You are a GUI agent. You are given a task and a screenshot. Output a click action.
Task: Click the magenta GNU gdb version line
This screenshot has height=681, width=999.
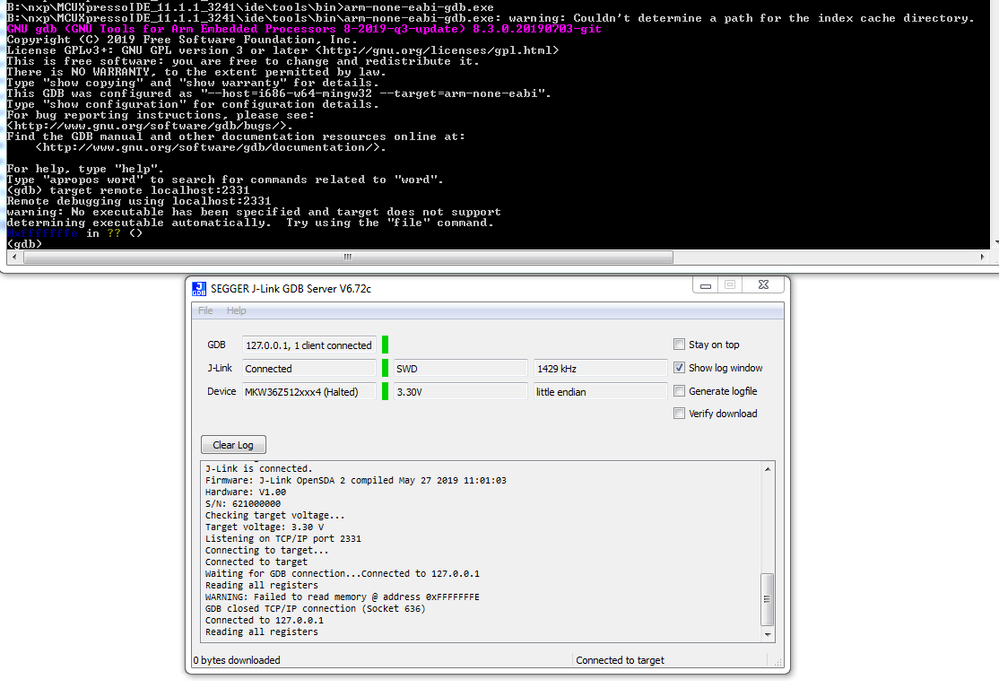[x=304, y=29]
